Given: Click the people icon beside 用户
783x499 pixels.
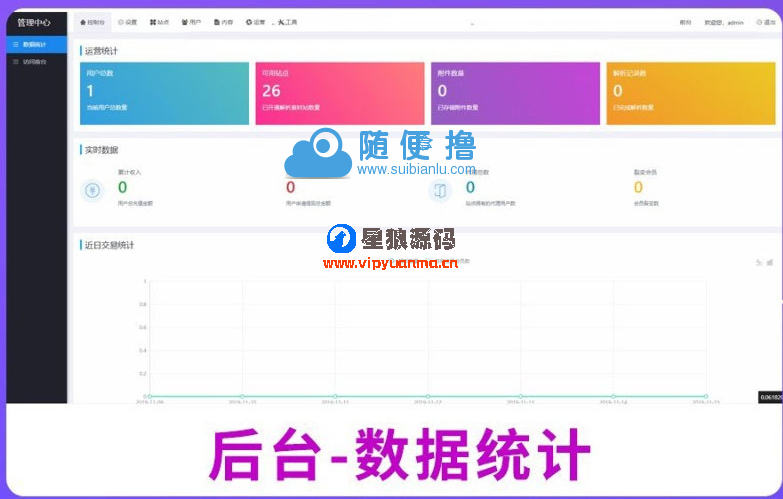Looking at the screenshot, I should [x=184, y=22].
